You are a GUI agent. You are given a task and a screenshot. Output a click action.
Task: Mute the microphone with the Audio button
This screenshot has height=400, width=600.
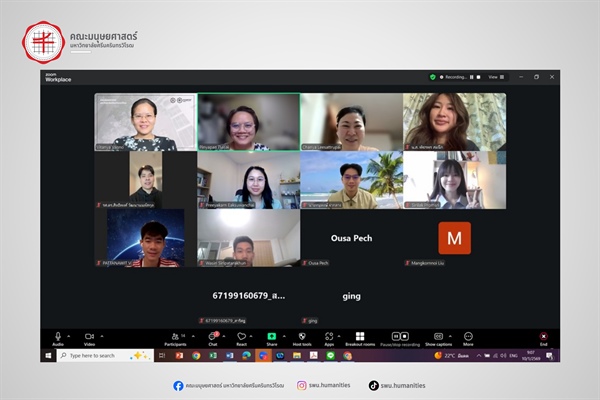coord(58,337)
